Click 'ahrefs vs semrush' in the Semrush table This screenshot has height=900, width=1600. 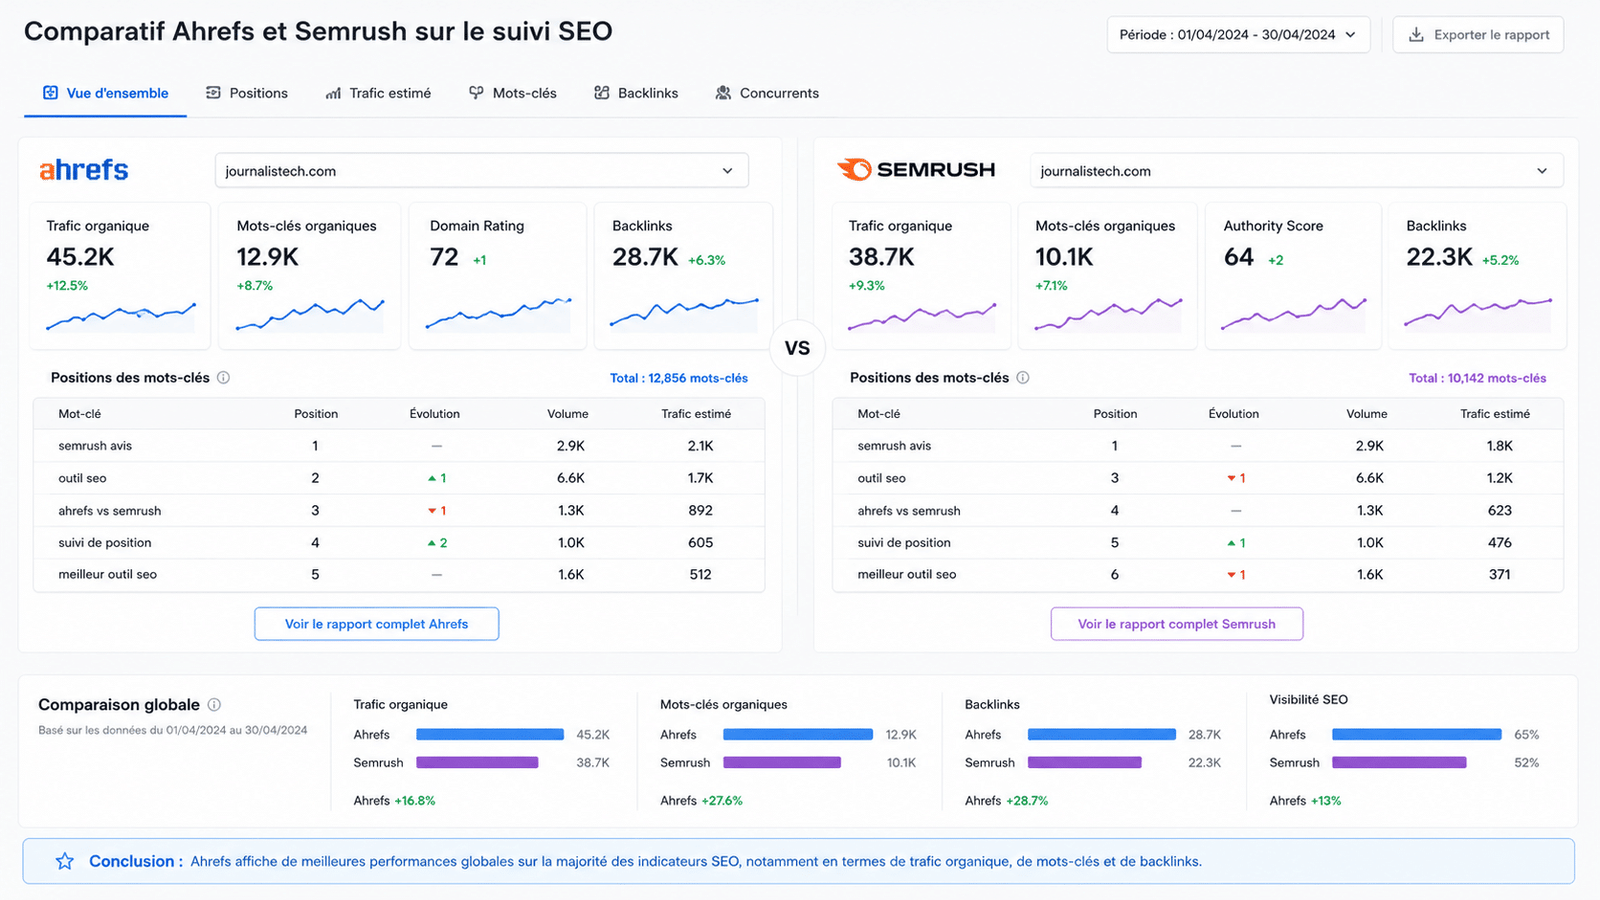tap(909, 511)
